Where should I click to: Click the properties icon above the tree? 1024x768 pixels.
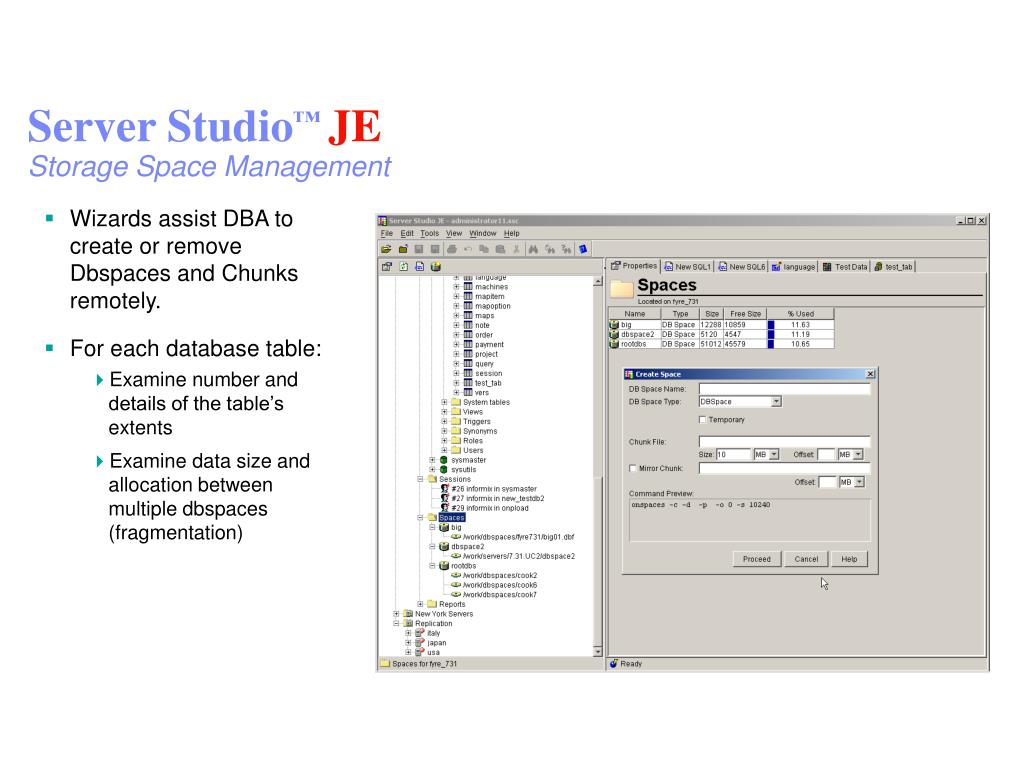pyautogui.click(x=387, y=266)
